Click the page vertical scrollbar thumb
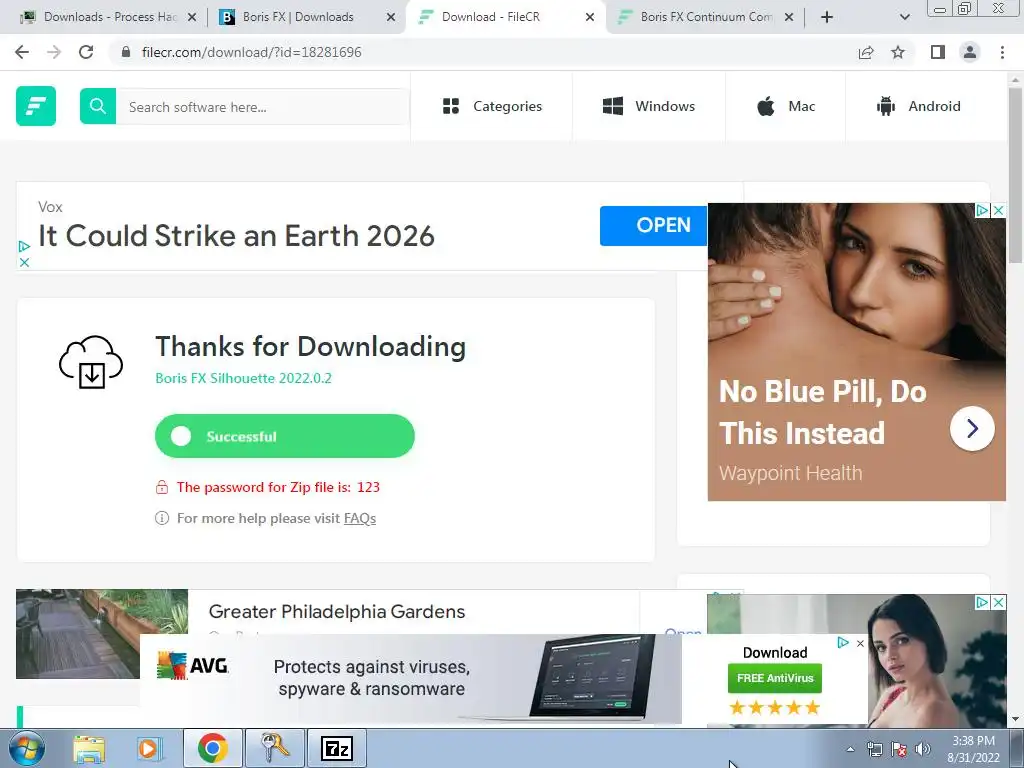This screenshot has height=768, width=1024. (1015, 175)
